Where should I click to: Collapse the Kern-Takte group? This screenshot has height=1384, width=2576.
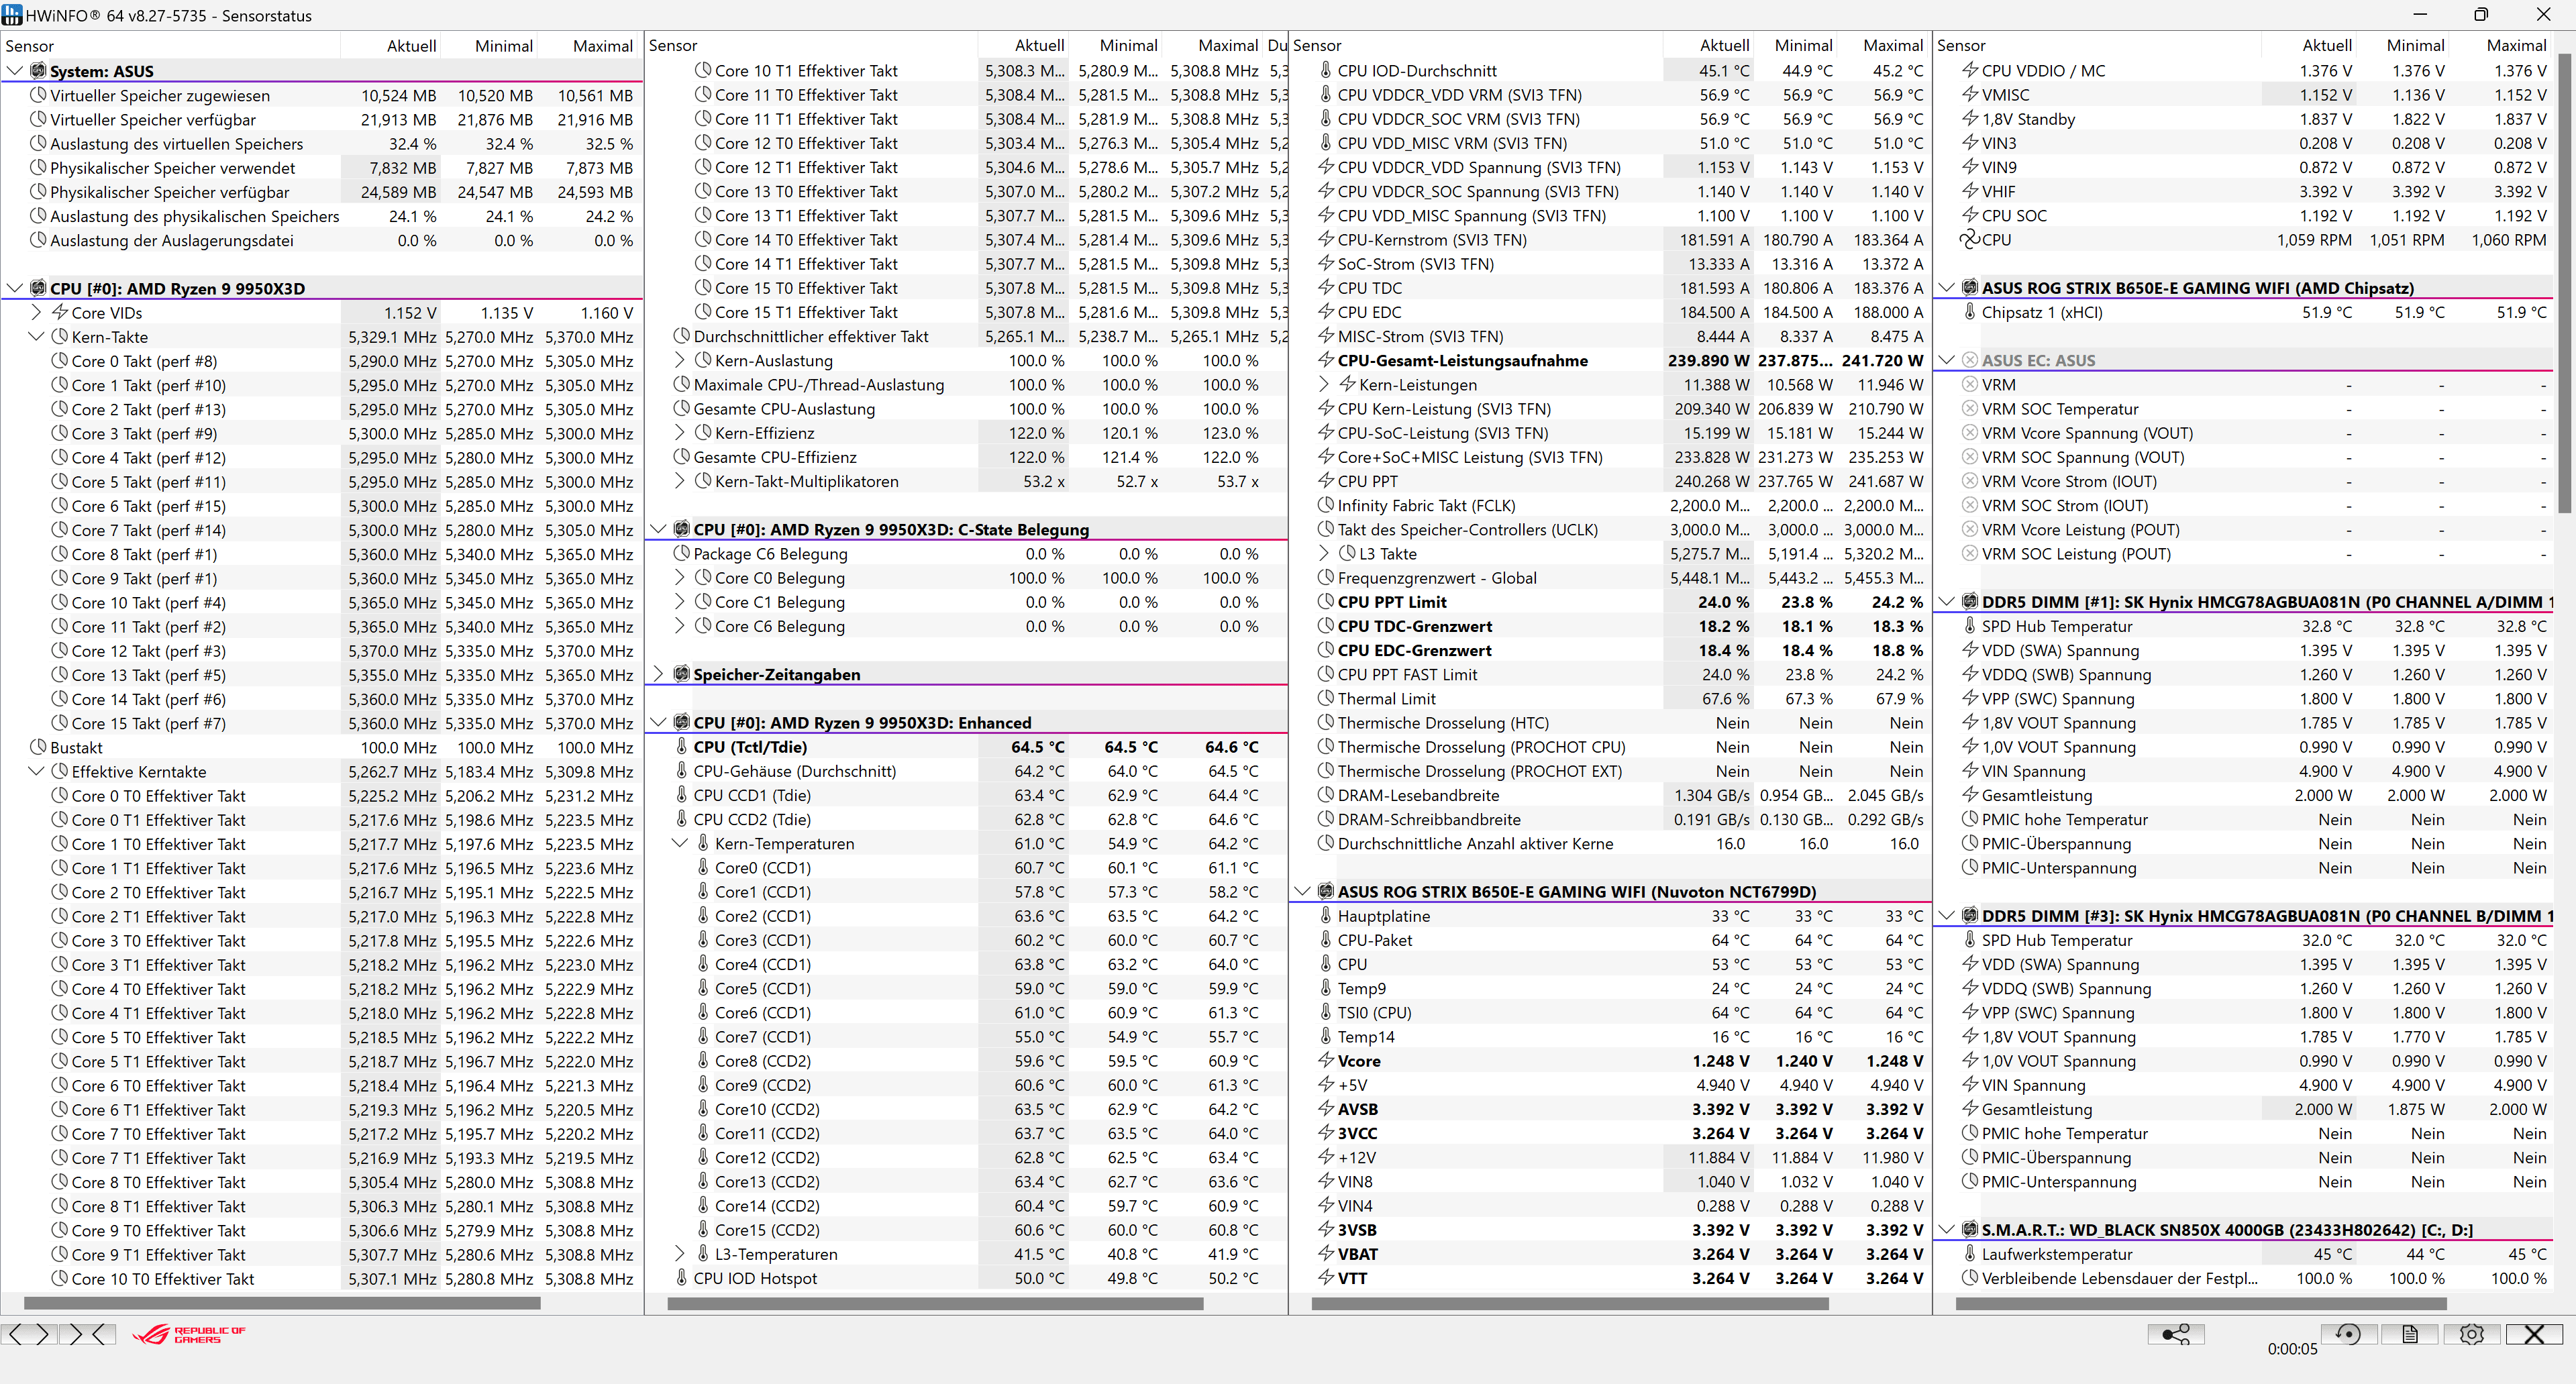point(37,337)
